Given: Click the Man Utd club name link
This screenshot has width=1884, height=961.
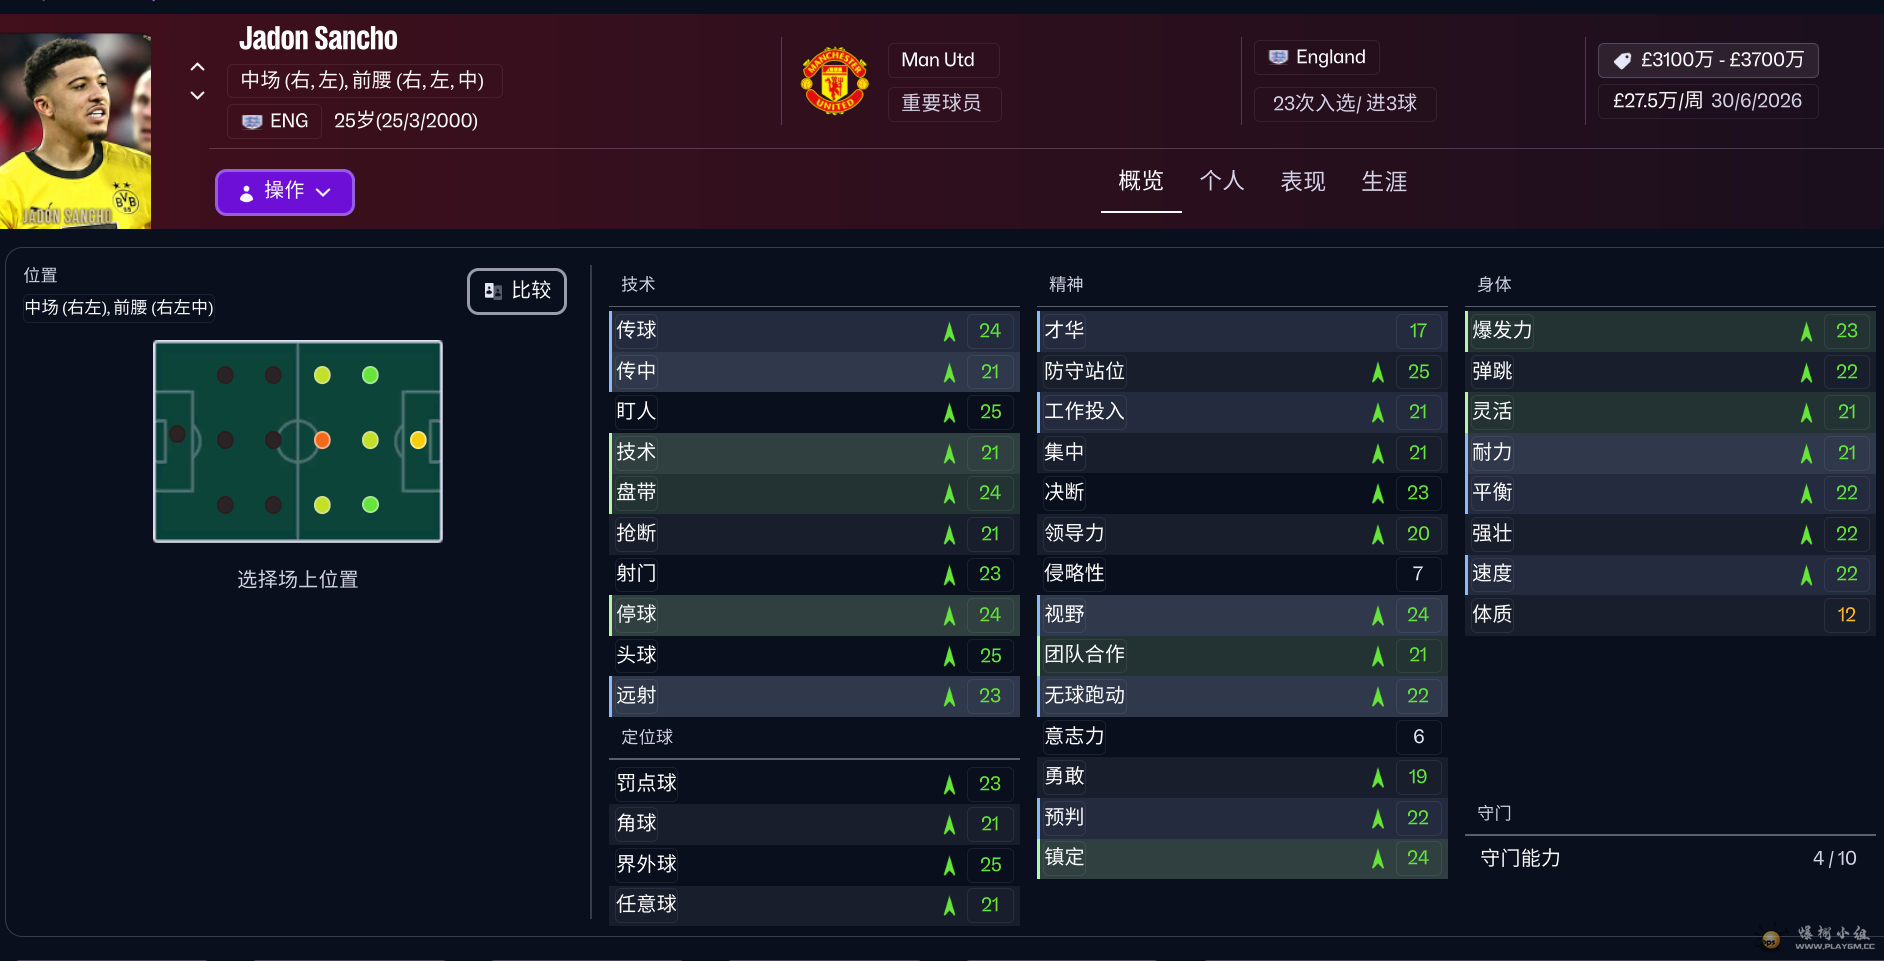Looking at the screenshot, I should click(941, 60).
